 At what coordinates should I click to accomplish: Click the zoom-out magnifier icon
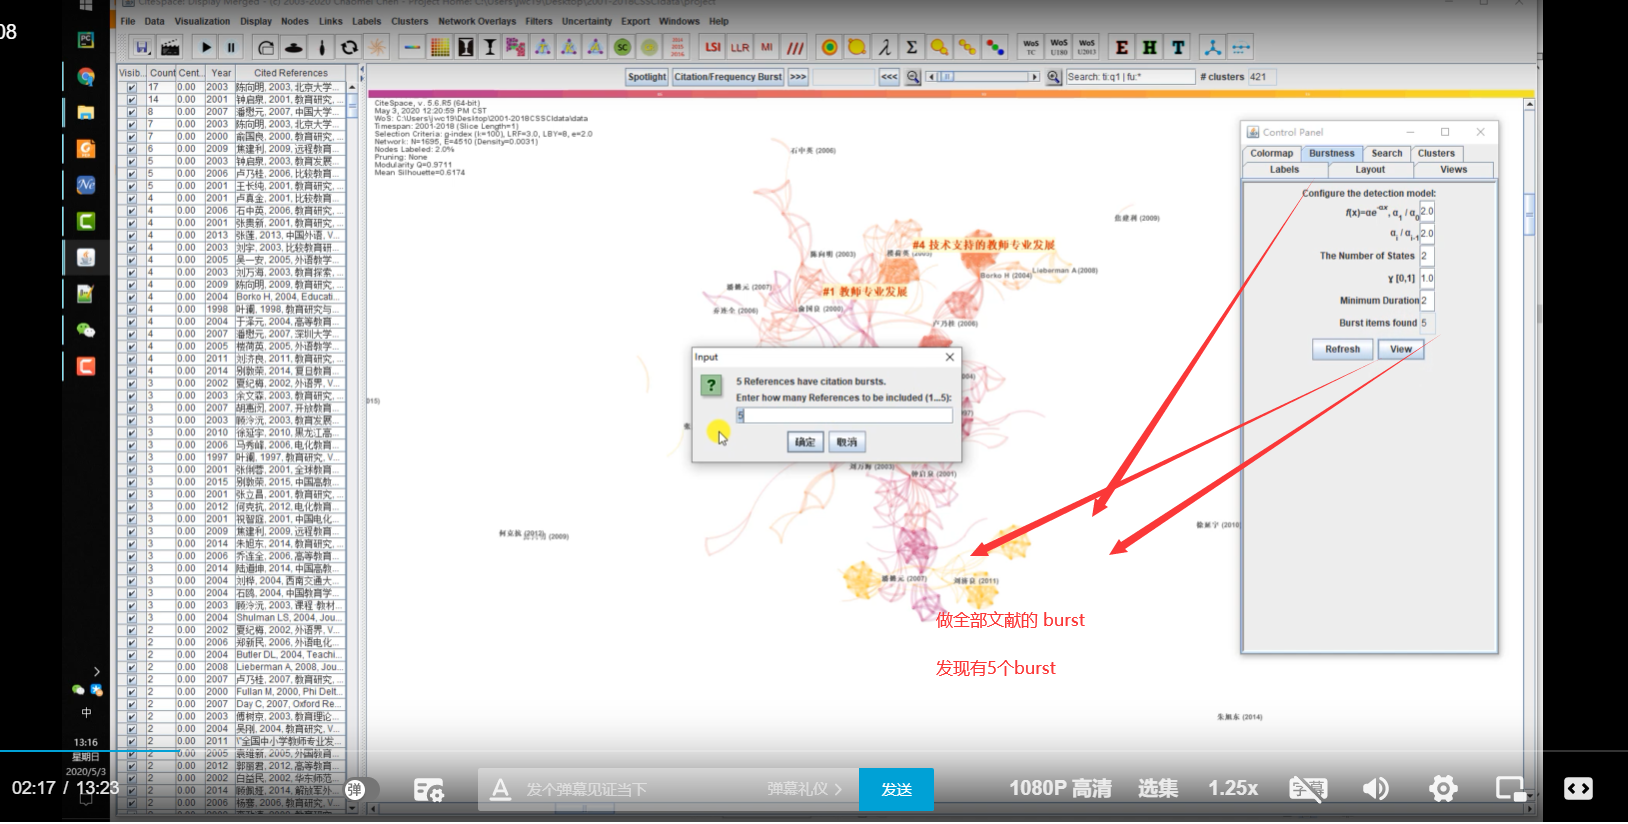tap(913, 77)
